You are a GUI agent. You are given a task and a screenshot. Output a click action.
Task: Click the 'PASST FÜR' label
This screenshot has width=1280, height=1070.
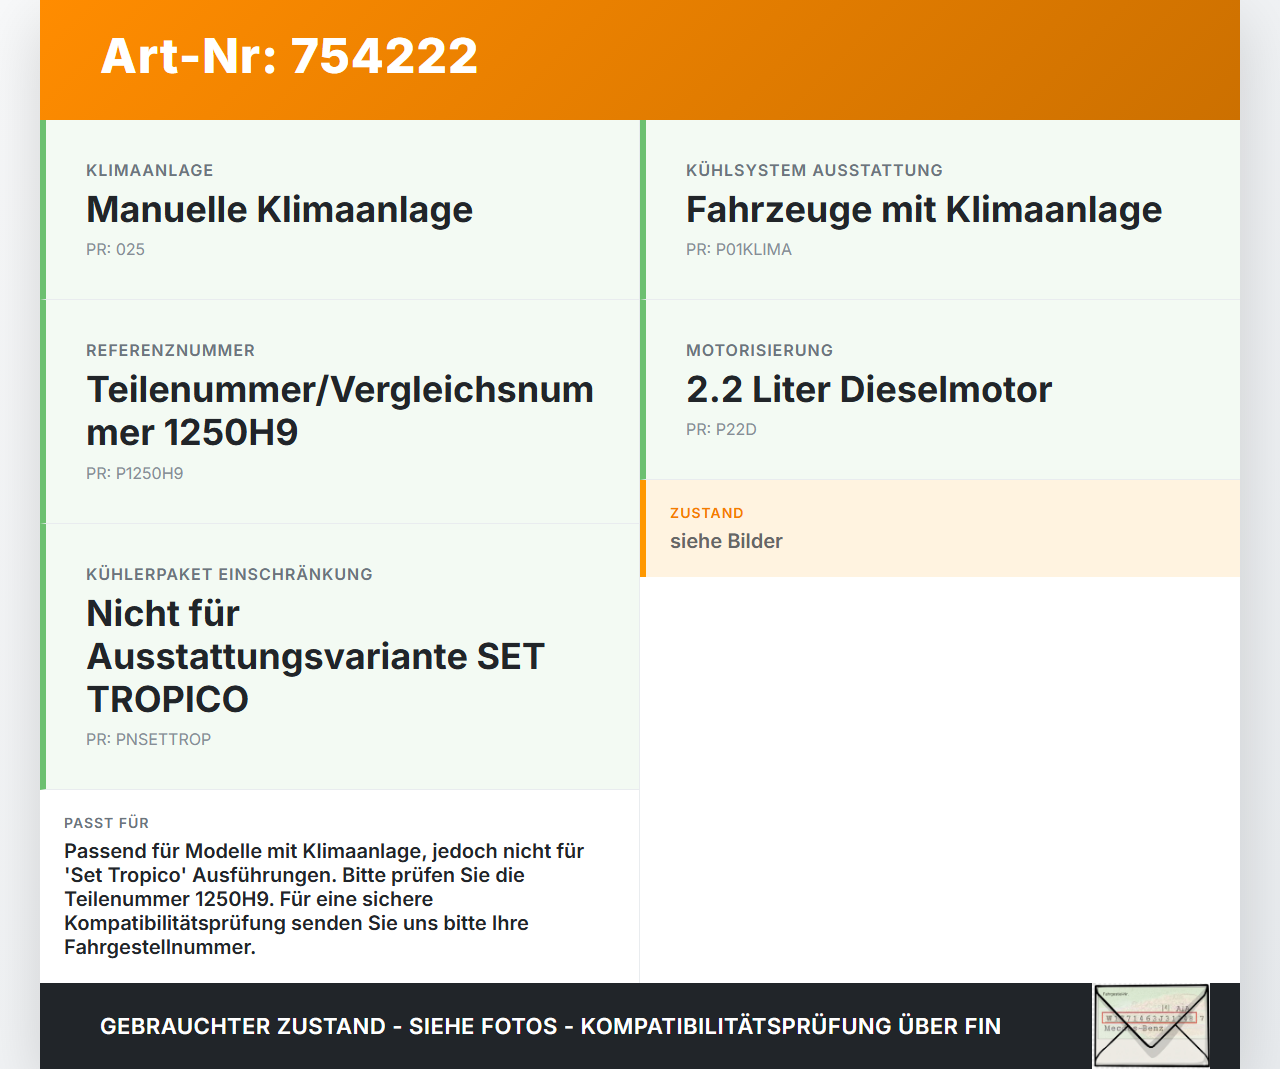pyautogui.click(x=106, y=823)
